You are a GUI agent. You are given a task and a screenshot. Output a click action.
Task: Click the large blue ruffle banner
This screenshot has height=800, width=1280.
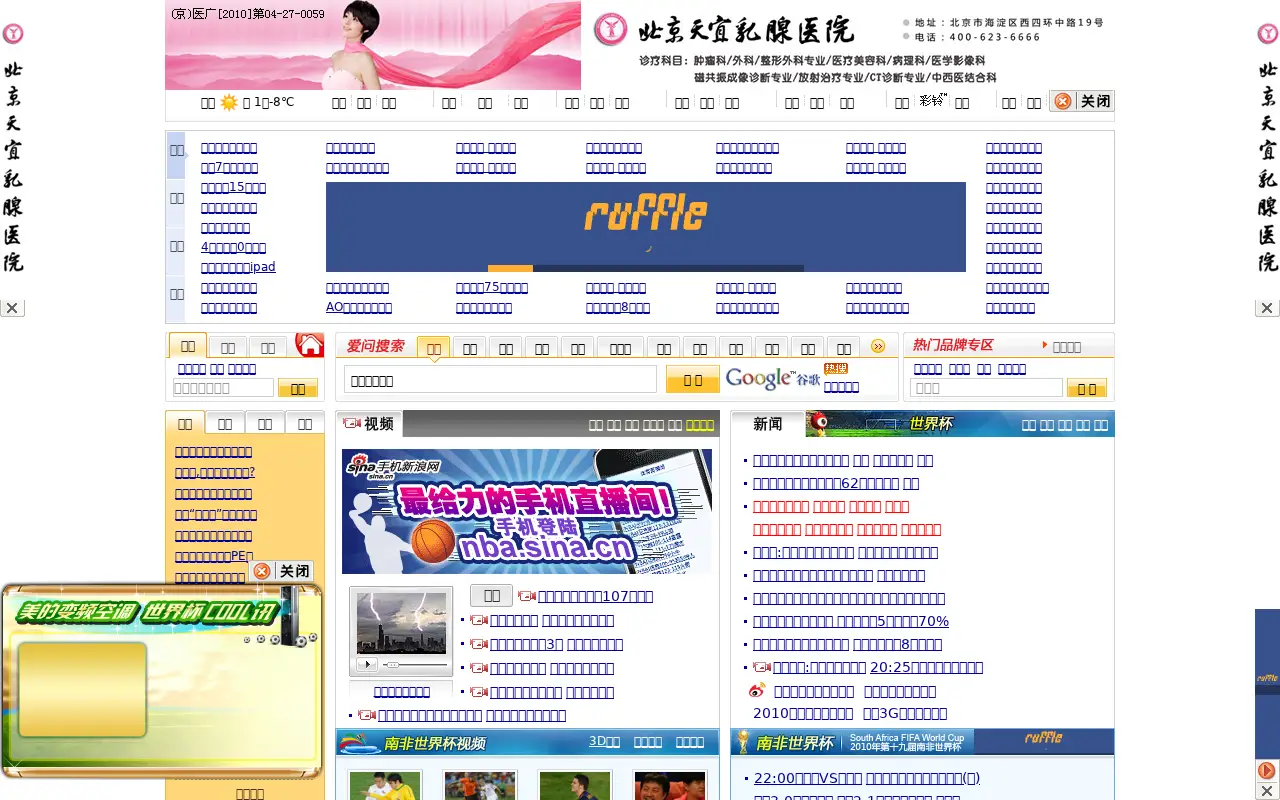[x=646, y=227]
